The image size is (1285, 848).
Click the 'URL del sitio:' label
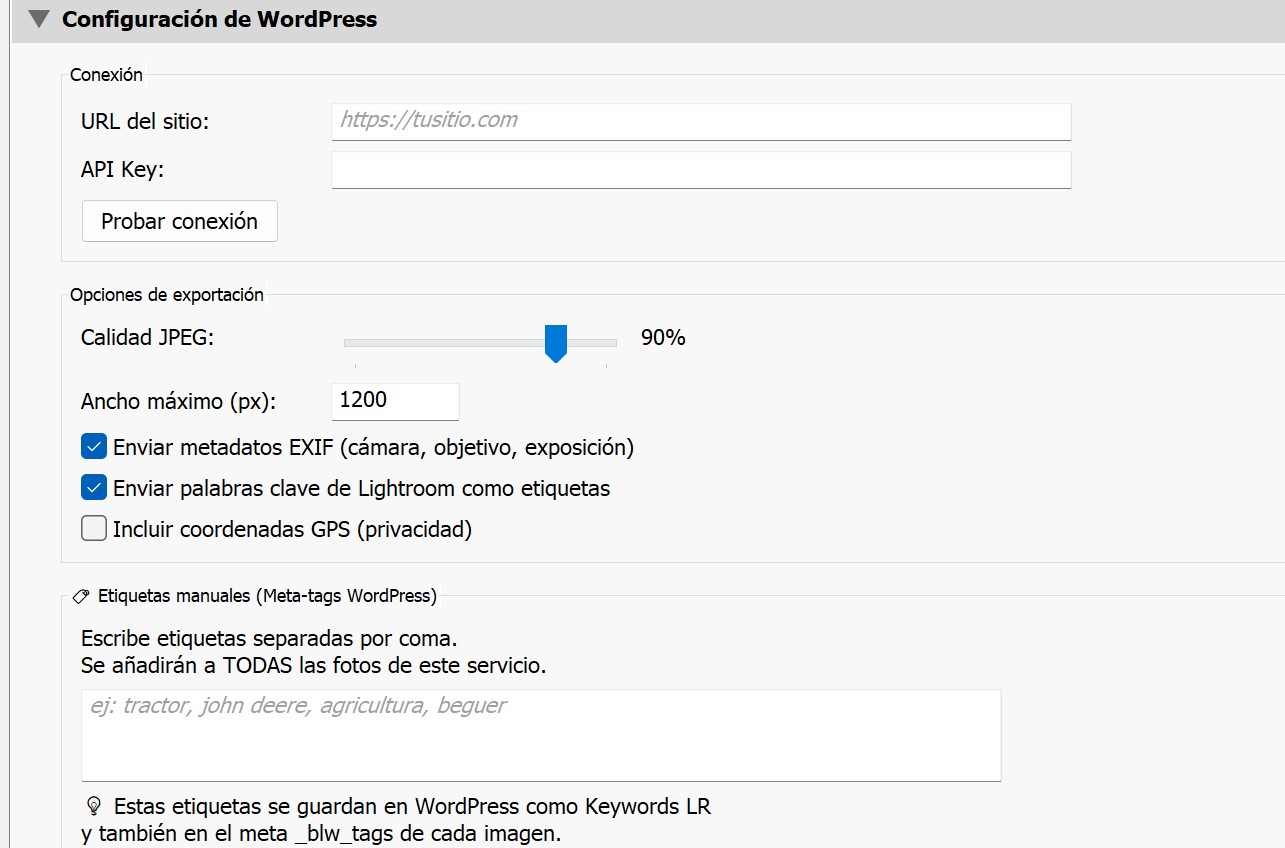tap(145, 122)
